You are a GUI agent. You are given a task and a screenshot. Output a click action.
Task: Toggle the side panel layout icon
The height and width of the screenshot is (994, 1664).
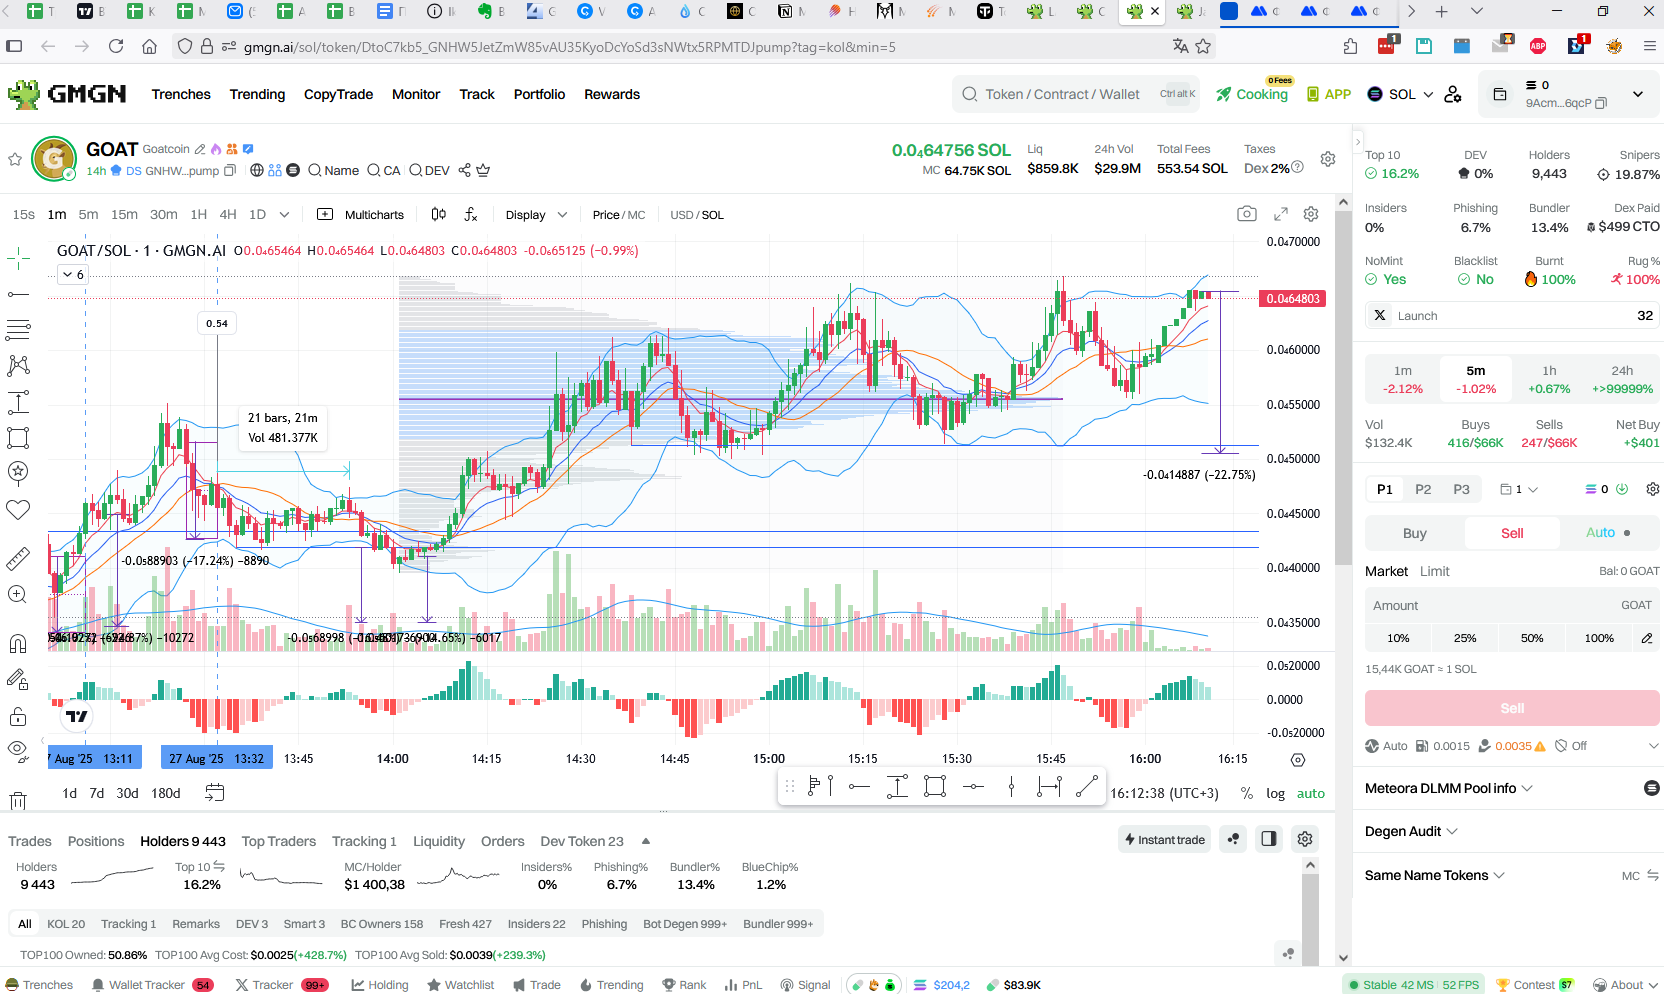pyautogui.click(x=1269, y=839)
